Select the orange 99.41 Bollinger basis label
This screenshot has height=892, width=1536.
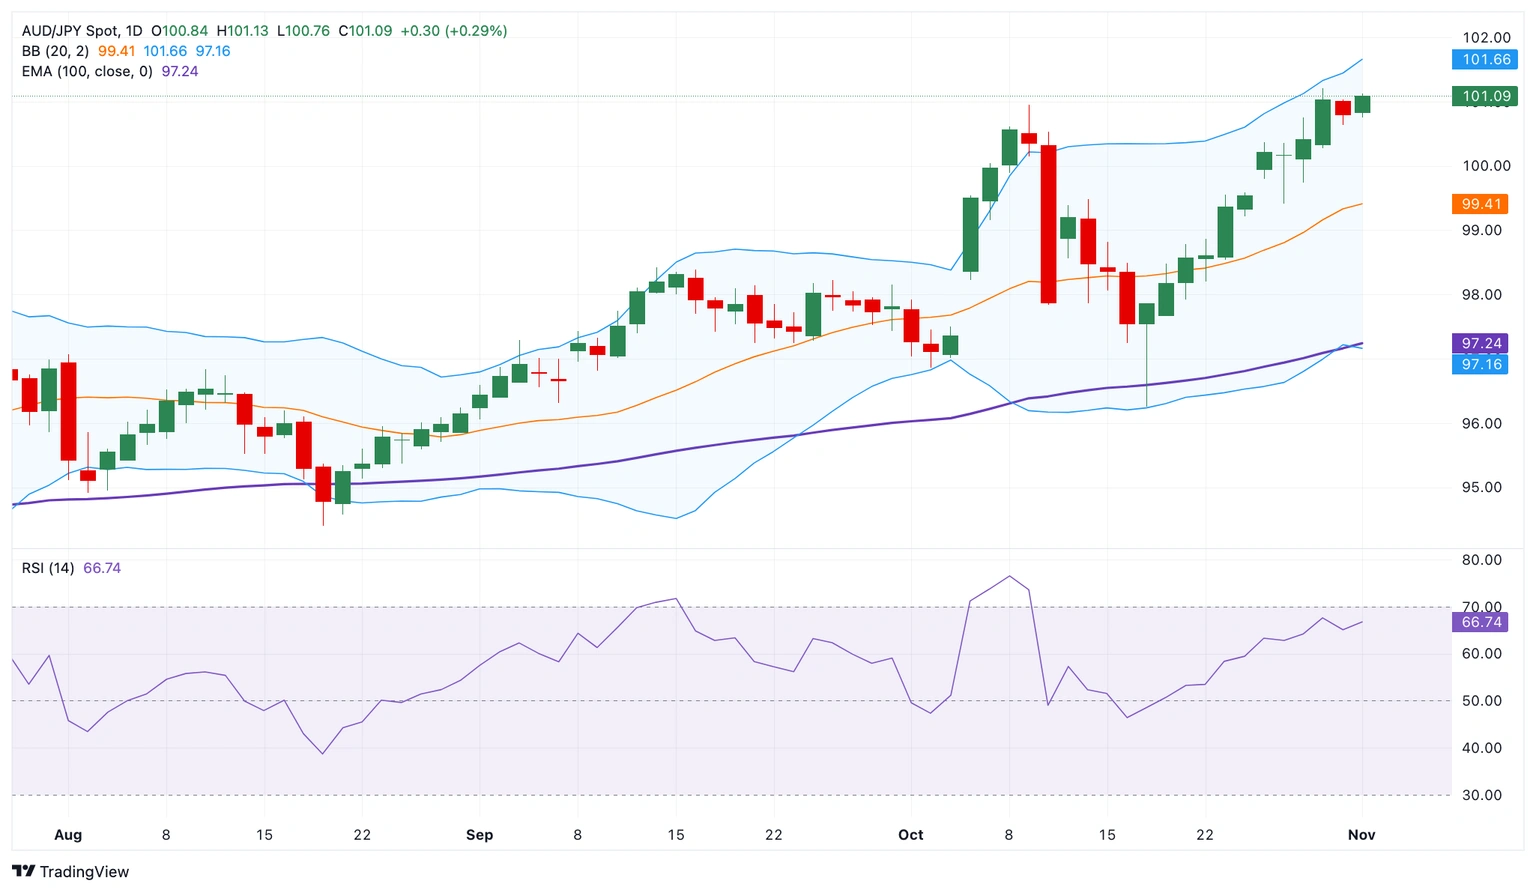coord(1480,204)
